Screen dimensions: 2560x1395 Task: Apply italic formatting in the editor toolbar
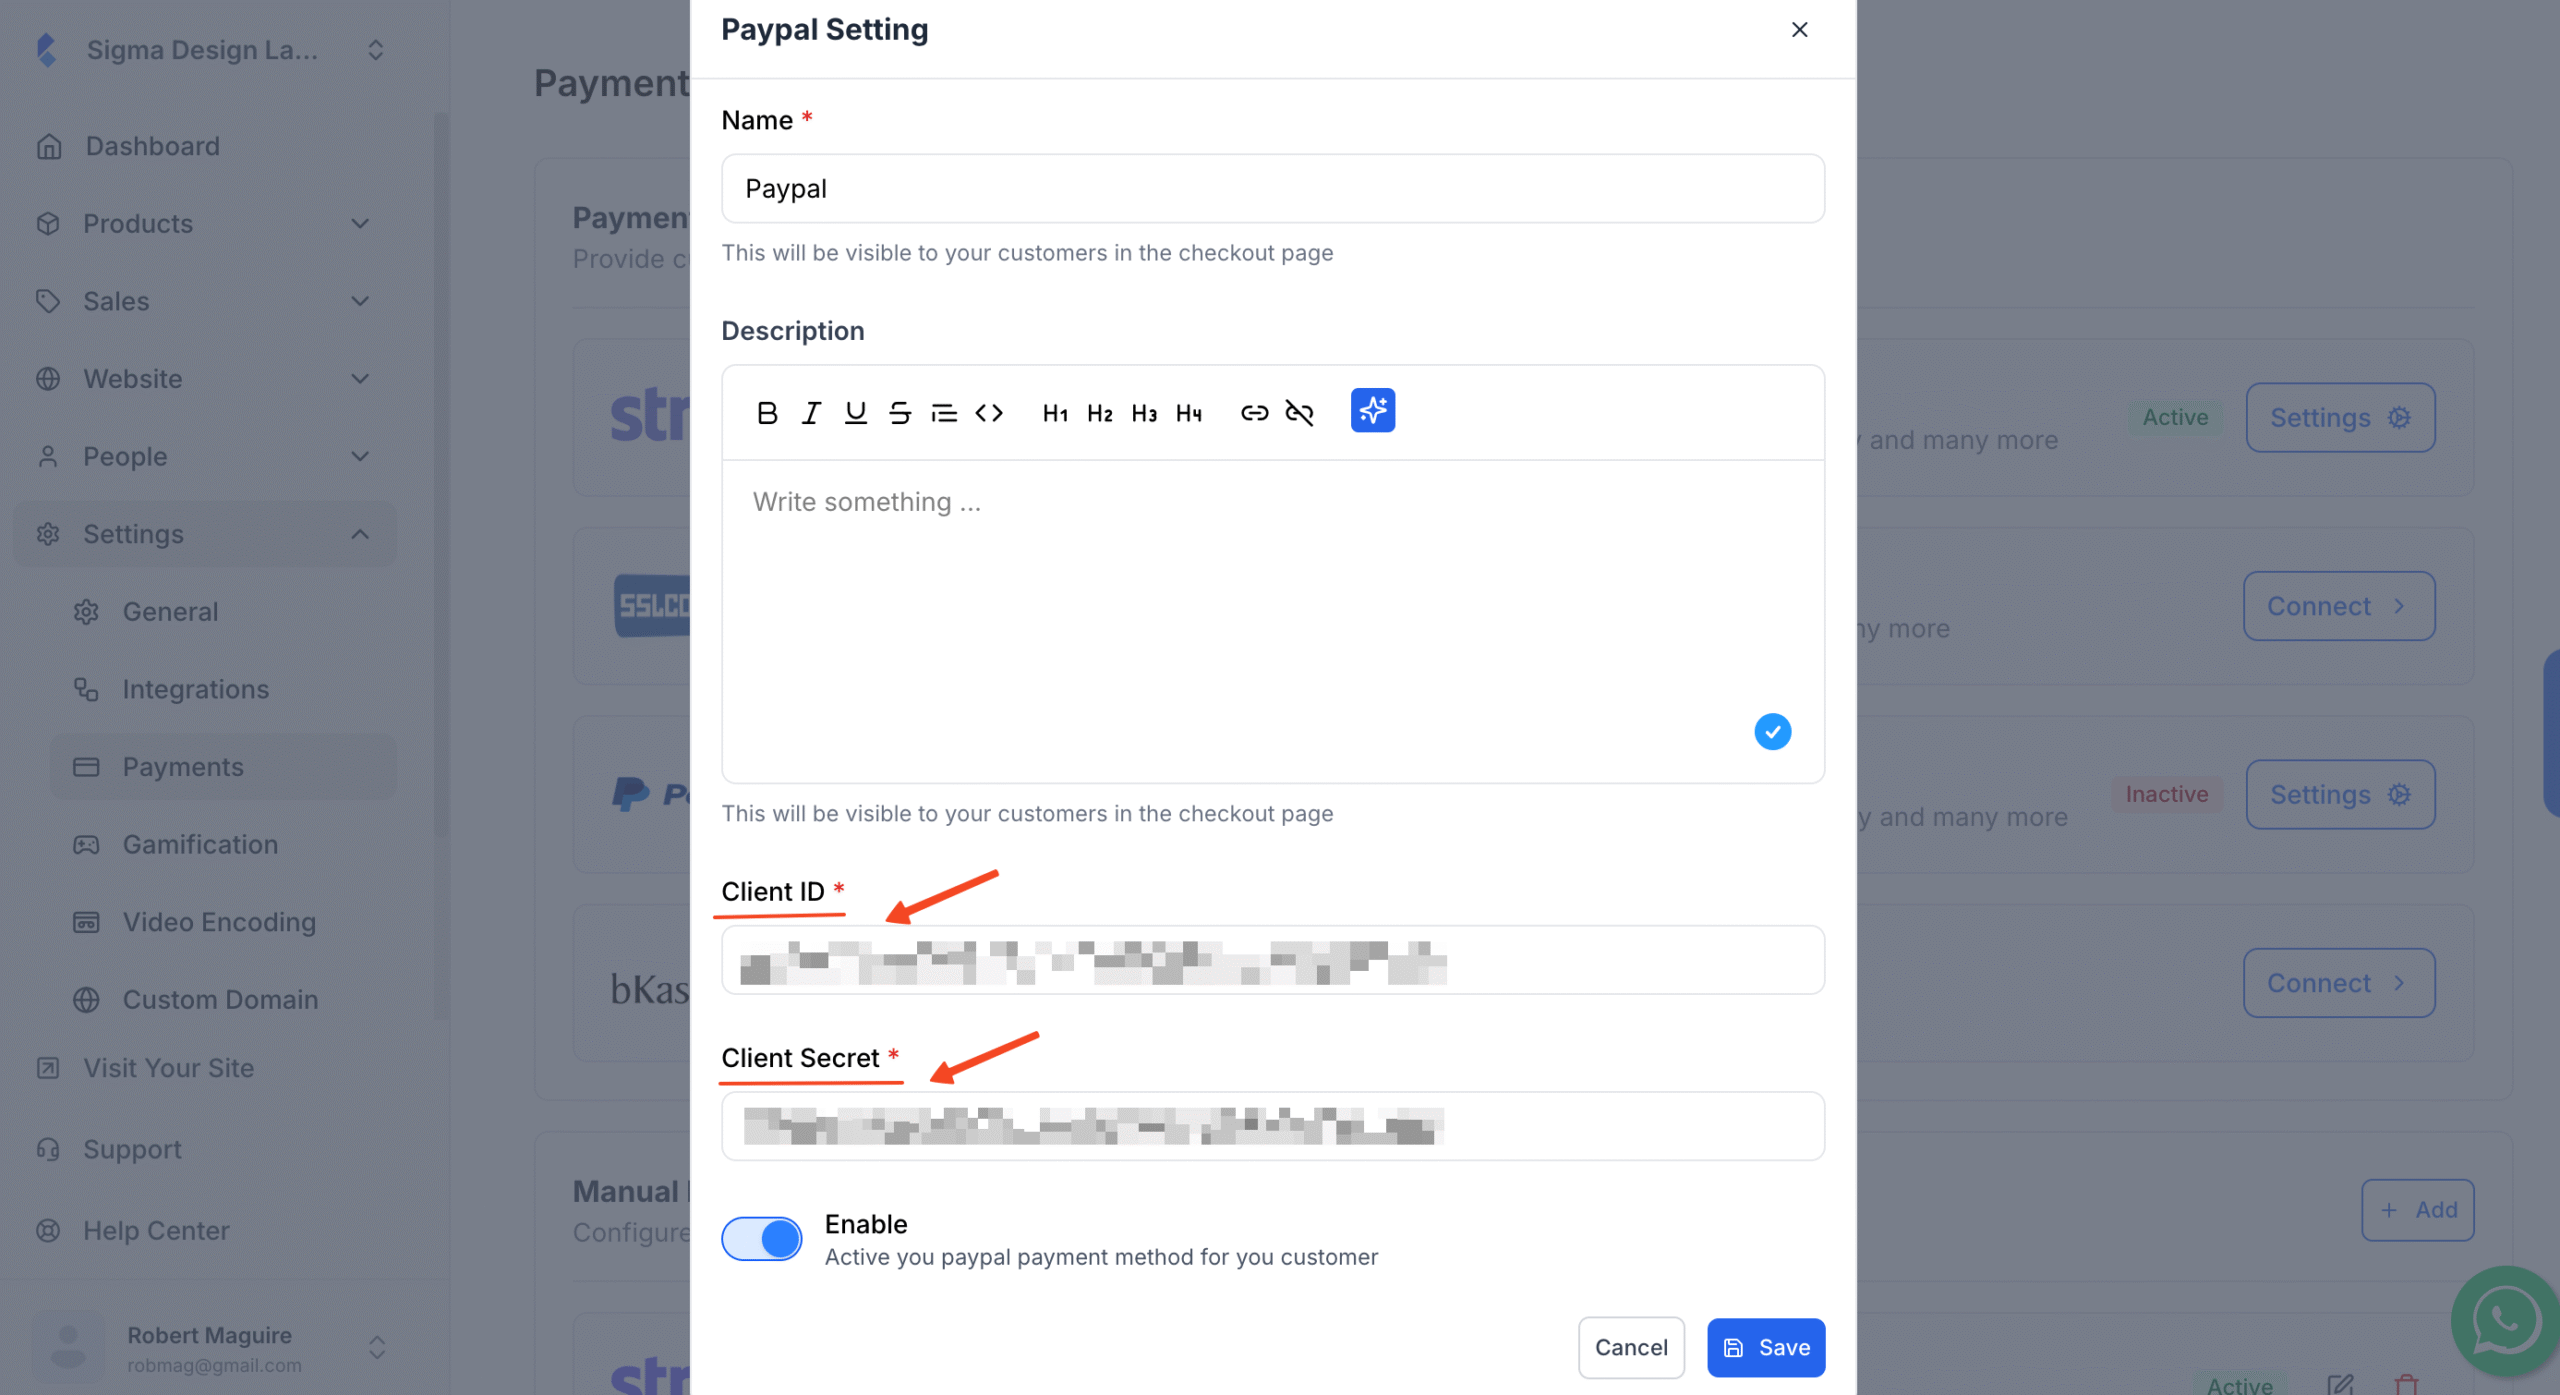810,412
